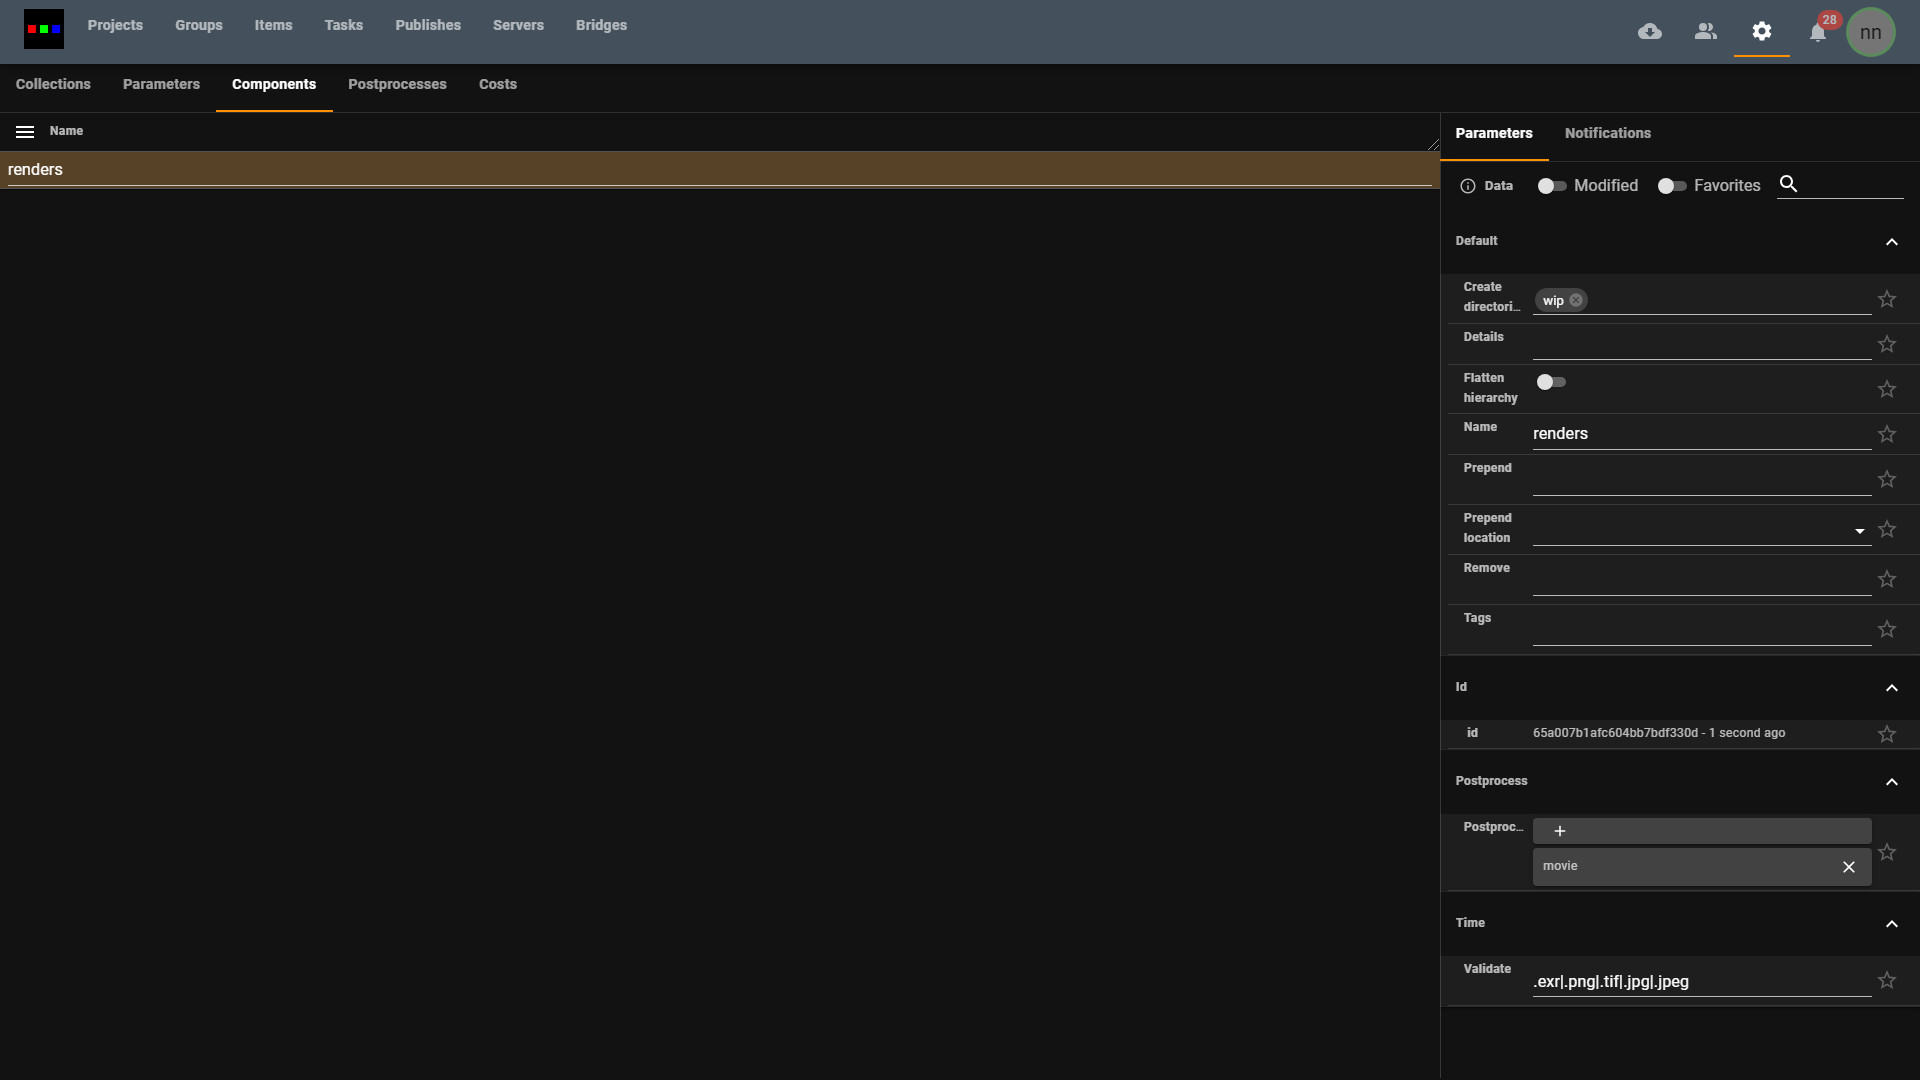Favorite the Validate parameter star
The width and height of the screenshot is (1920, 1080).
point(1887,981)
